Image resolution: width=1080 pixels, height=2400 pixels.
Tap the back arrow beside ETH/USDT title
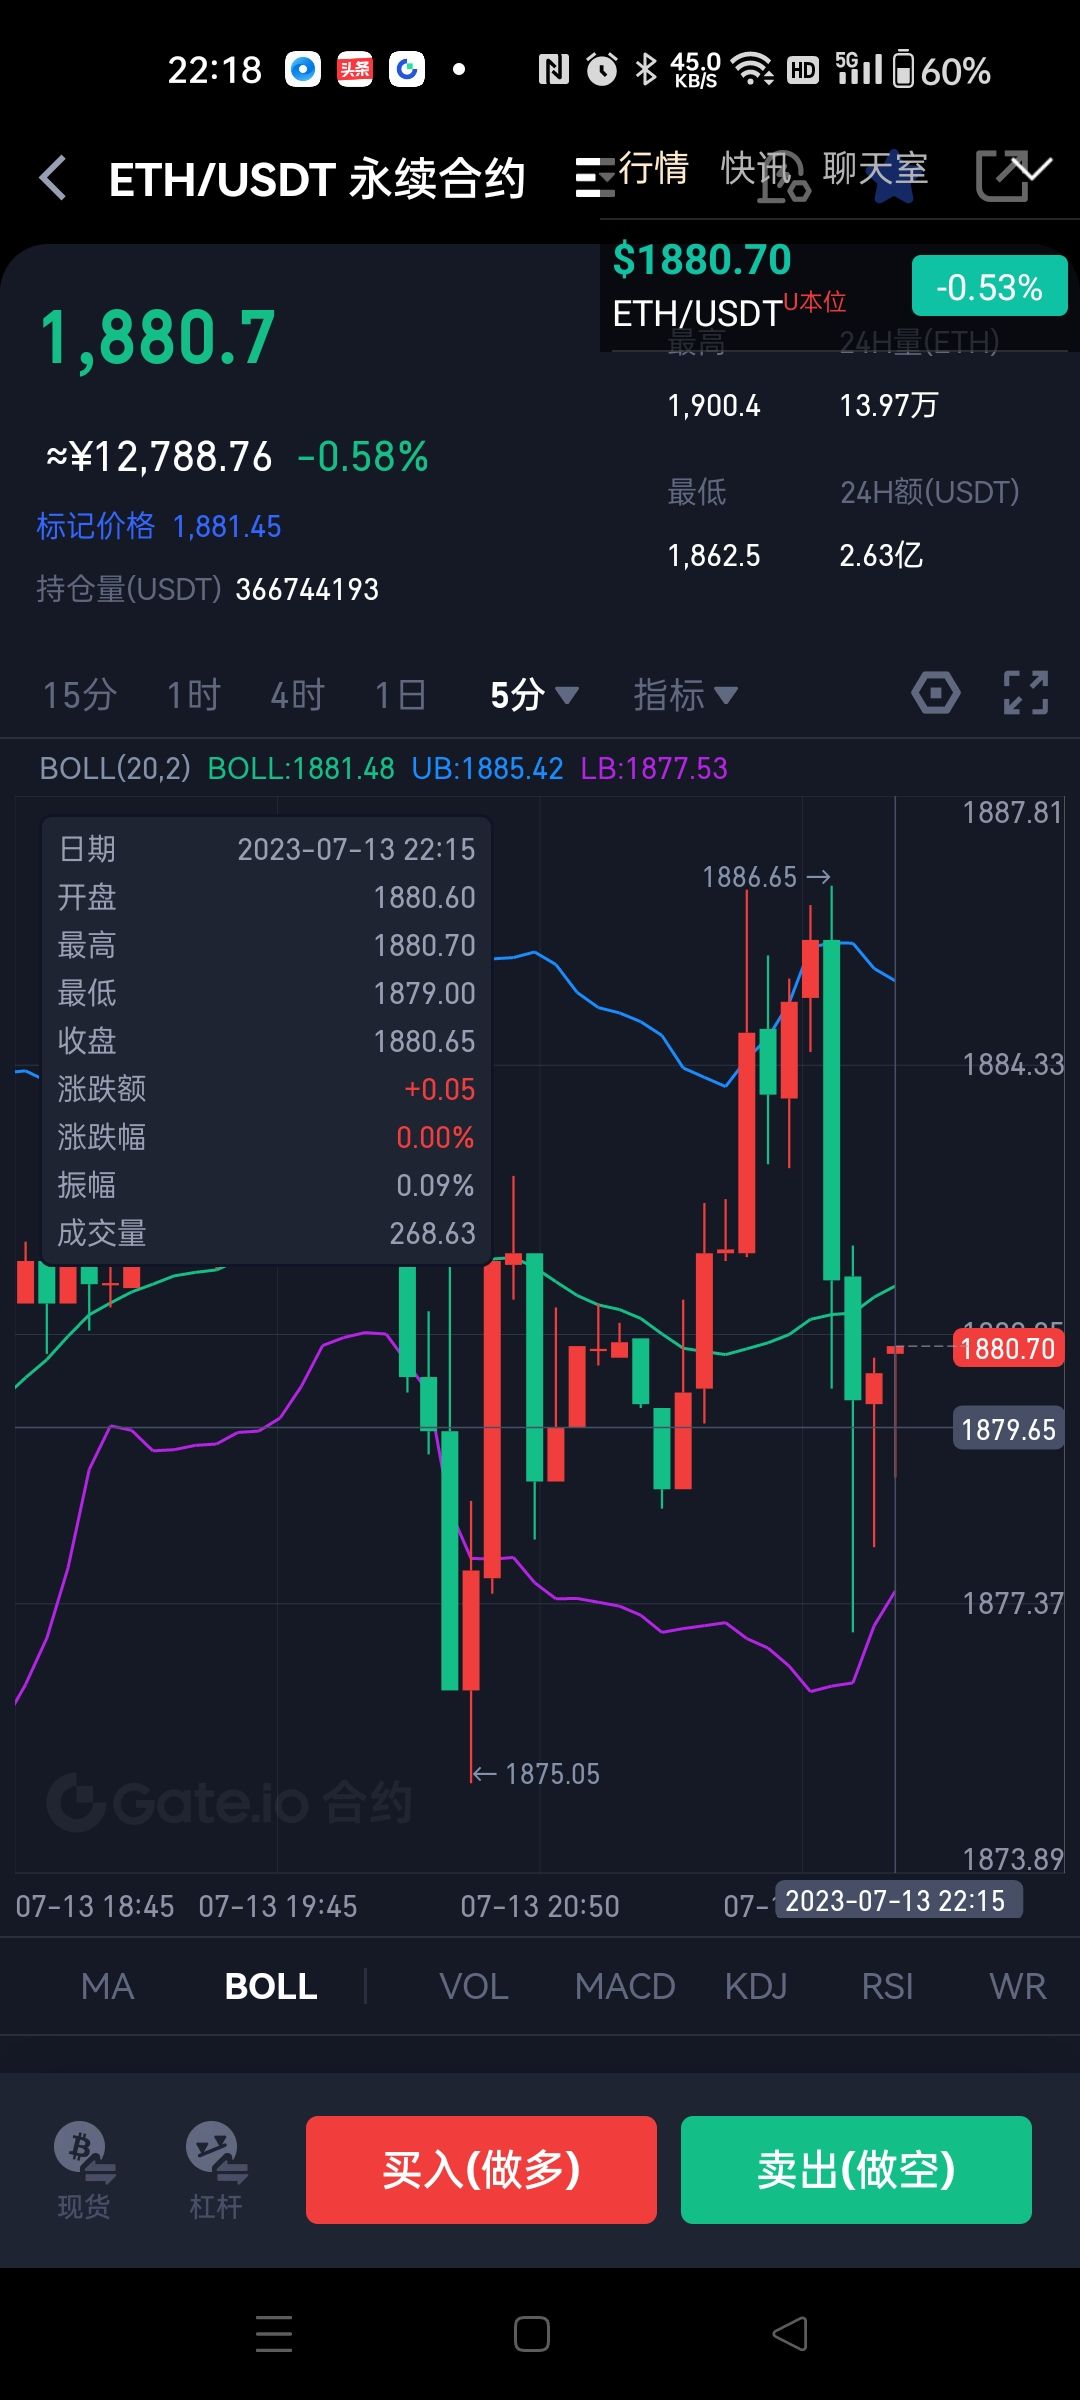click(53, 178)
